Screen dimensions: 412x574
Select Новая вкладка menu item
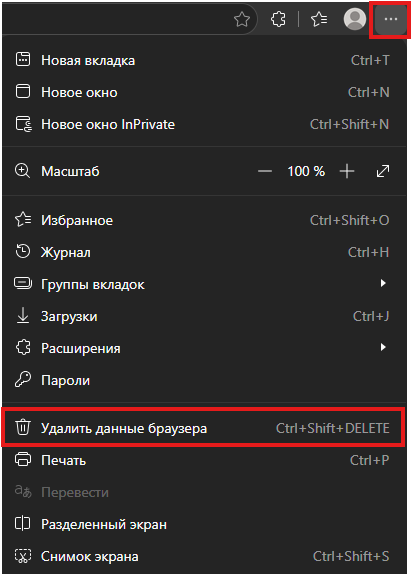point(204,60)
